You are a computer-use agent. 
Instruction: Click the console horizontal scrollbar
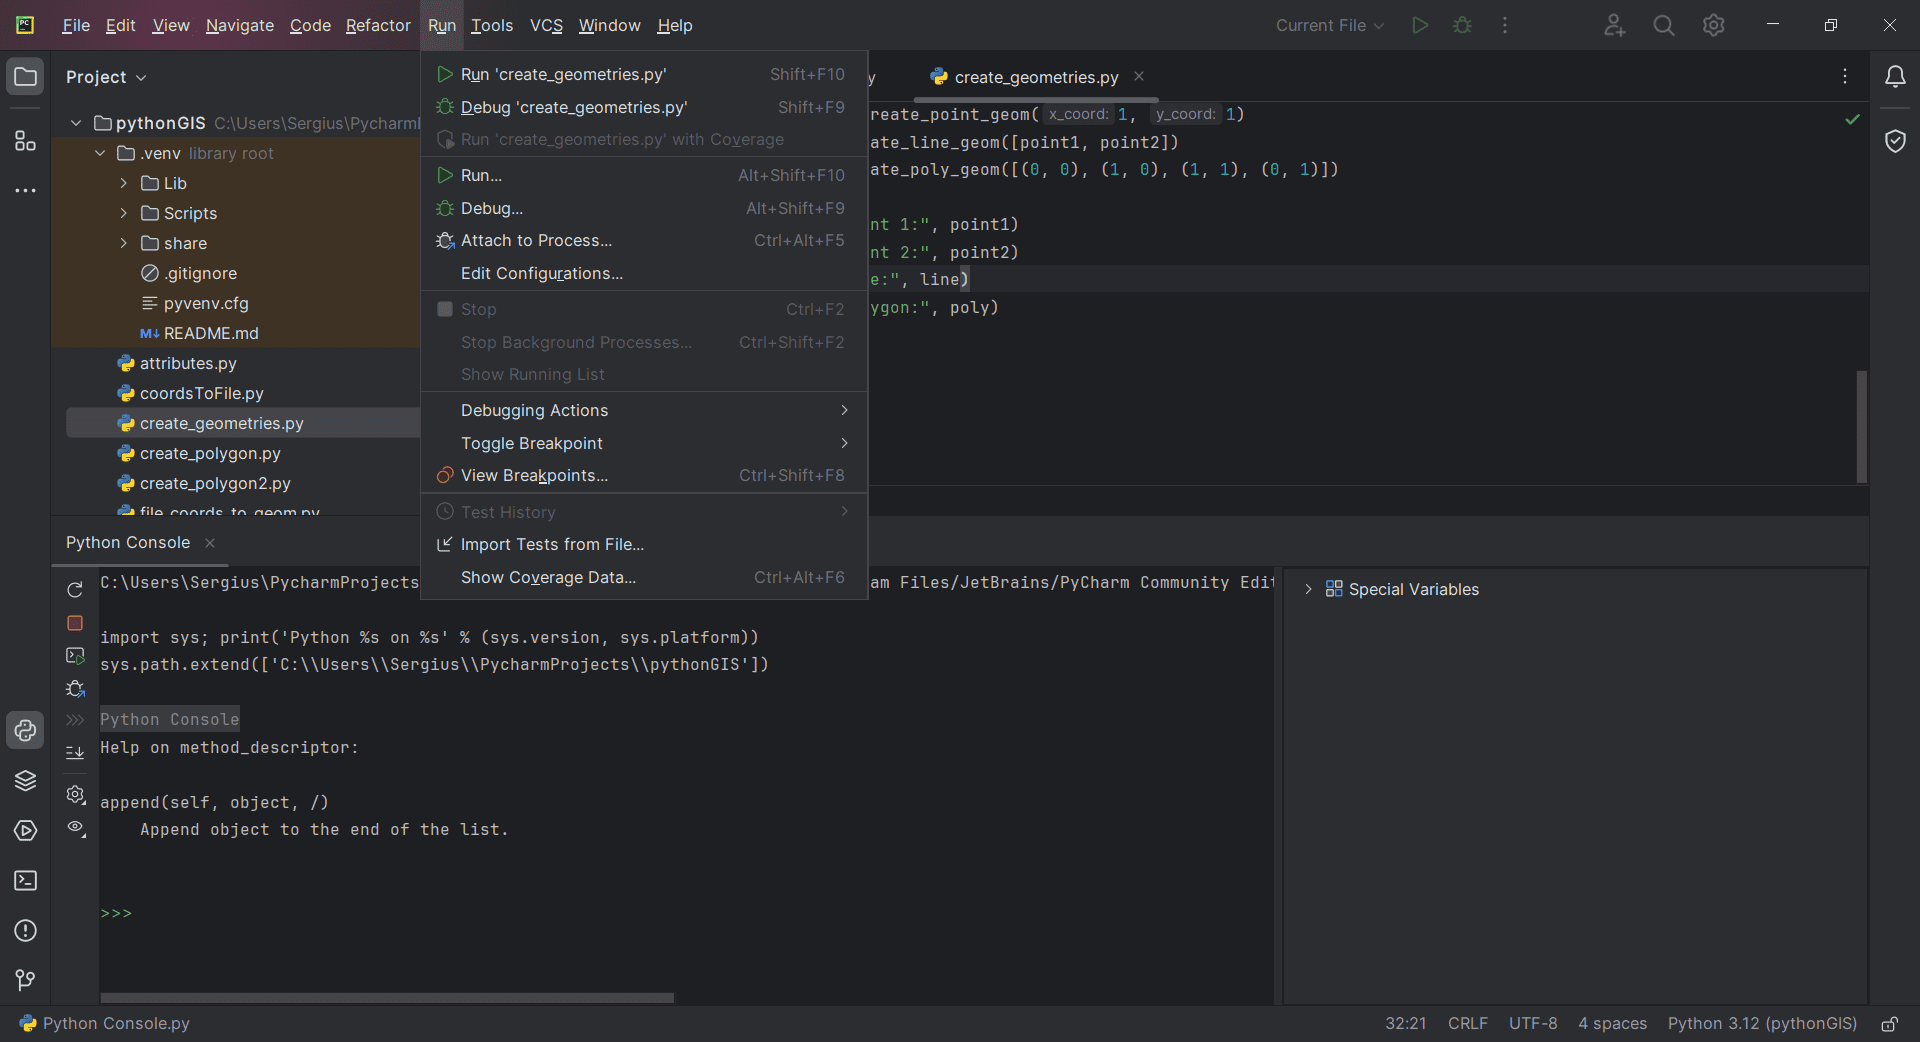[387, 998]
